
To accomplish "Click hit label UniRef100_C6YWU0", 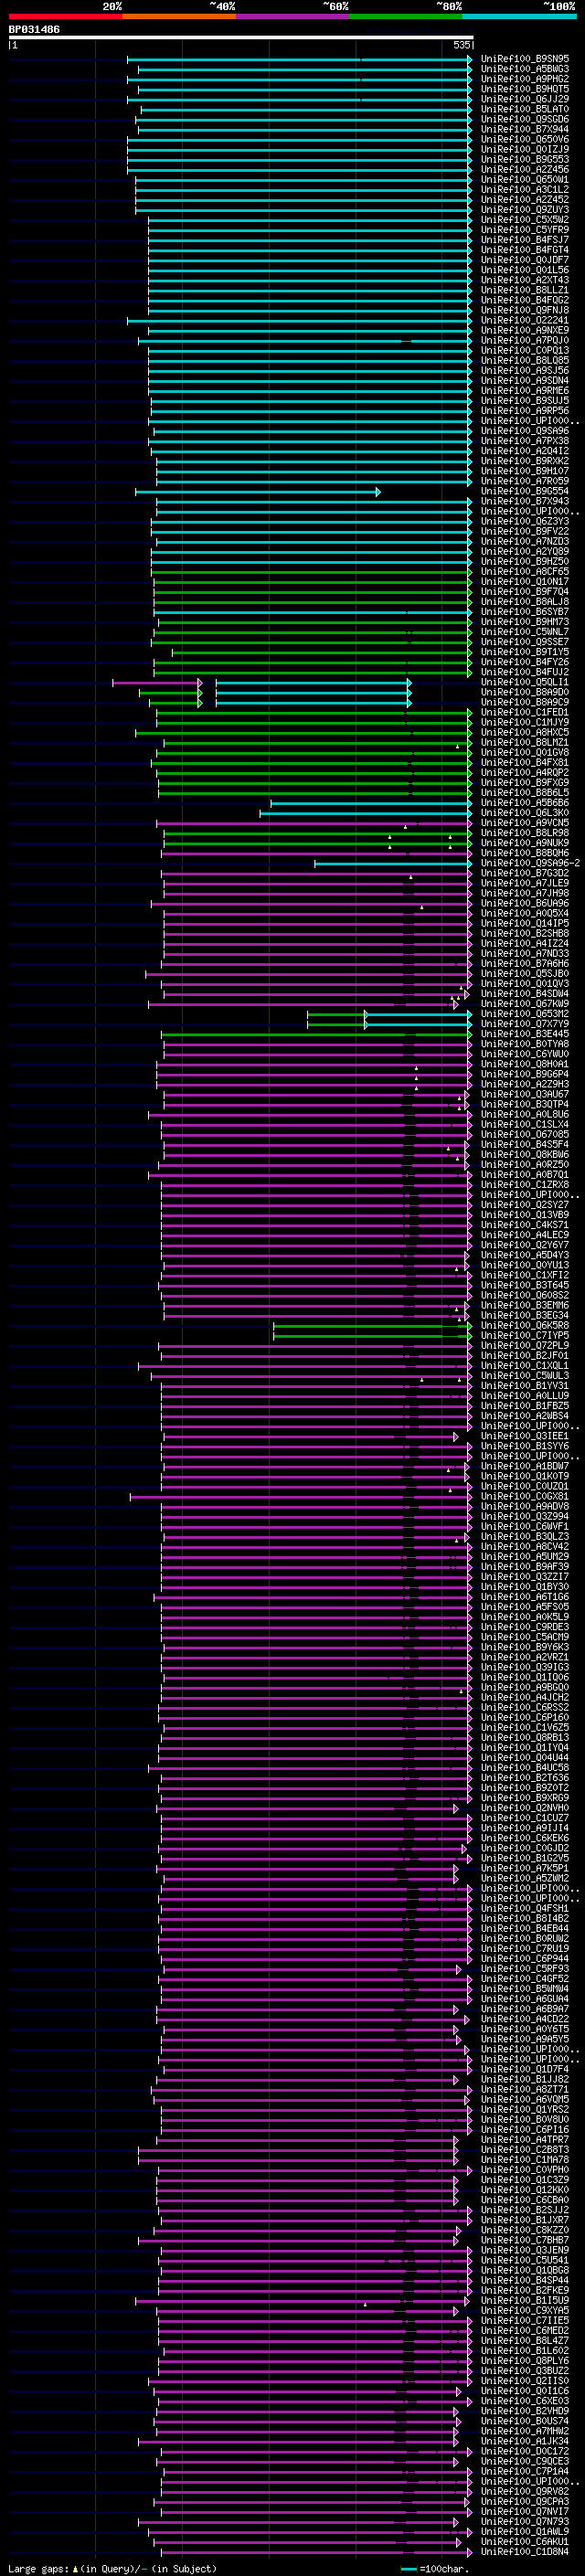I will [525, 1054].
